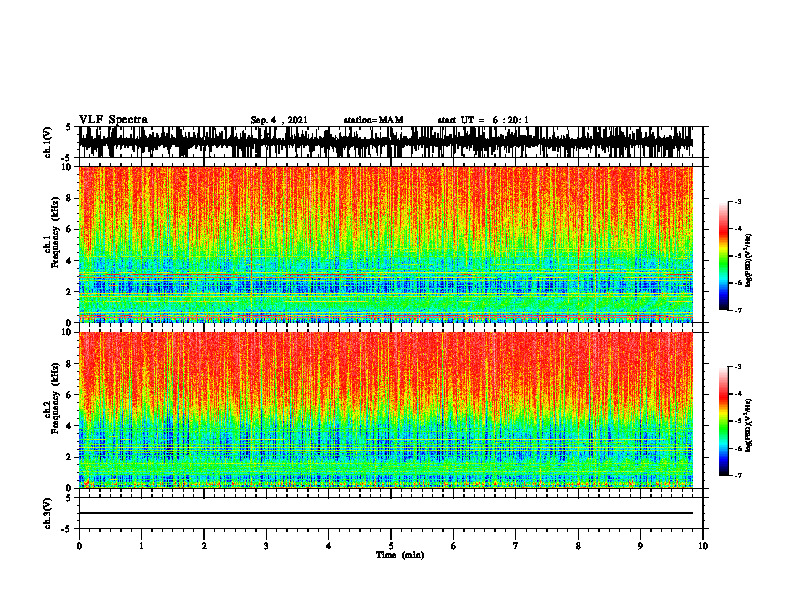Screen dimensions: 792x612
Task: Click time axis tick label "10"
Action: pyautogui.click(x=703, y=546)
